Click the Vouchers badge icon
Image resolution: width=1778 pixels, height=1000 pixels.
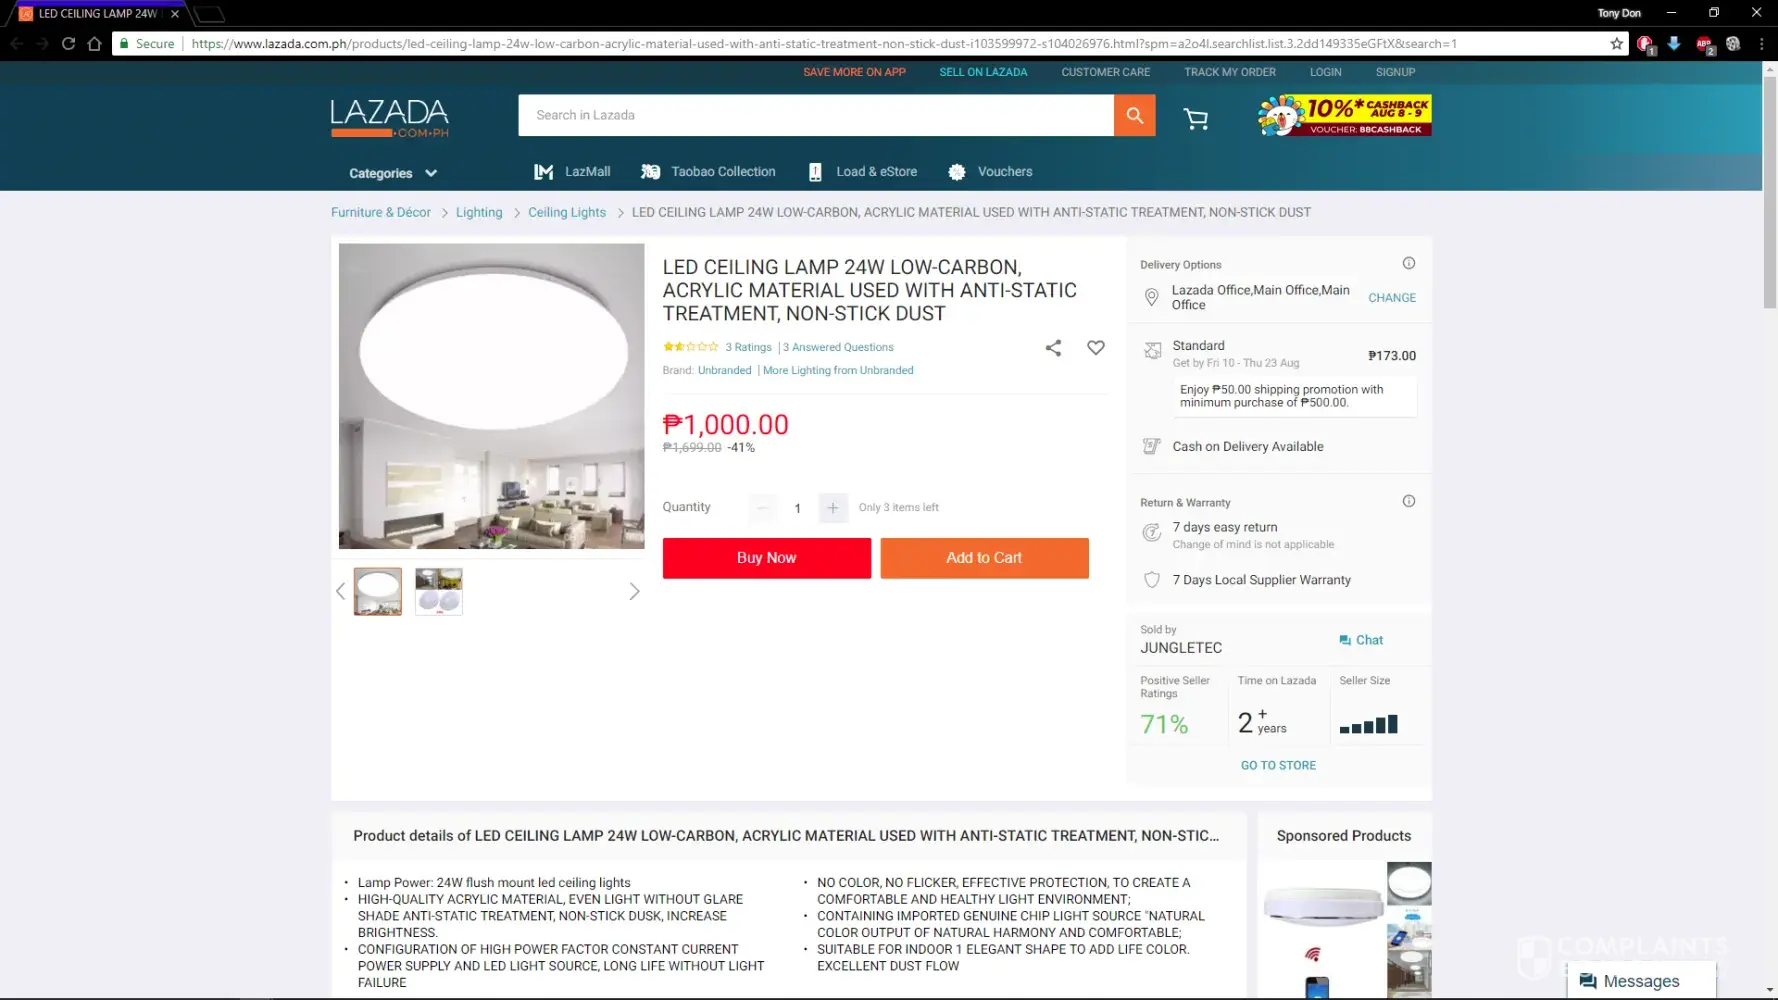pos(957,172)
